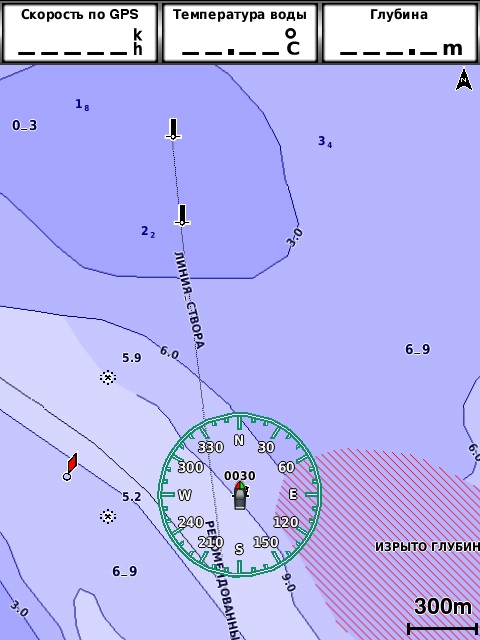Select the depth sounding 1.8

coord(82,105)
